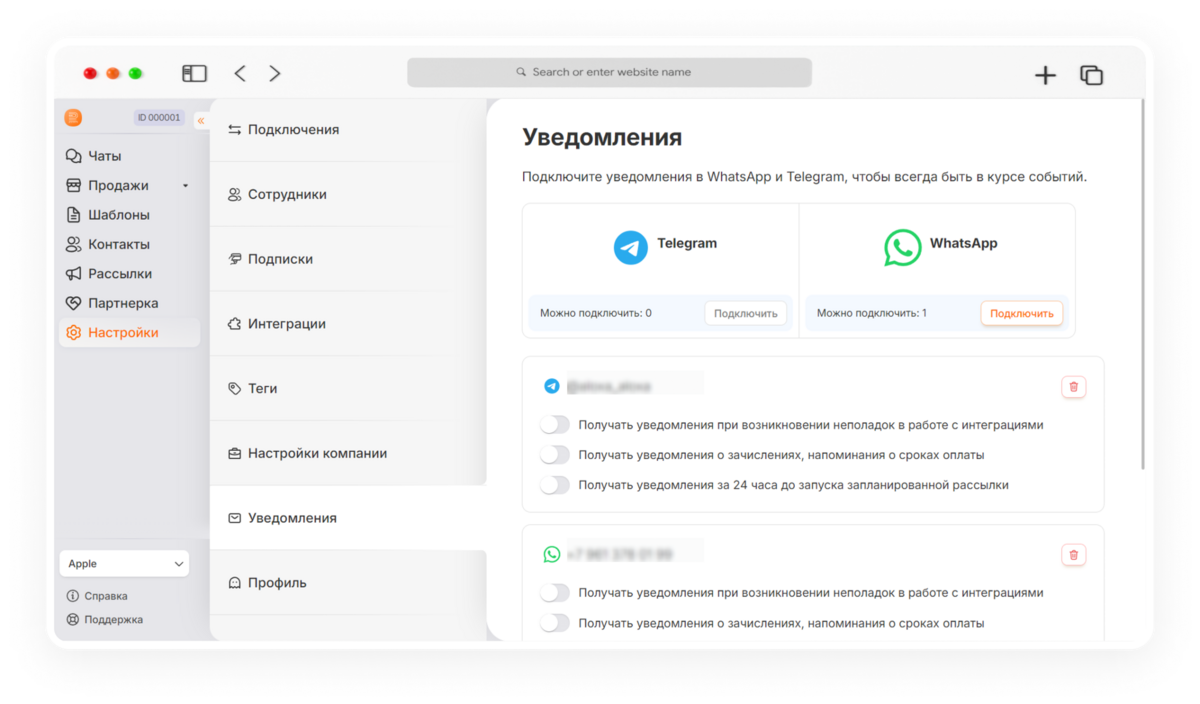Go forward with the right chevron
1200x704 pixels.
[275, 73]
